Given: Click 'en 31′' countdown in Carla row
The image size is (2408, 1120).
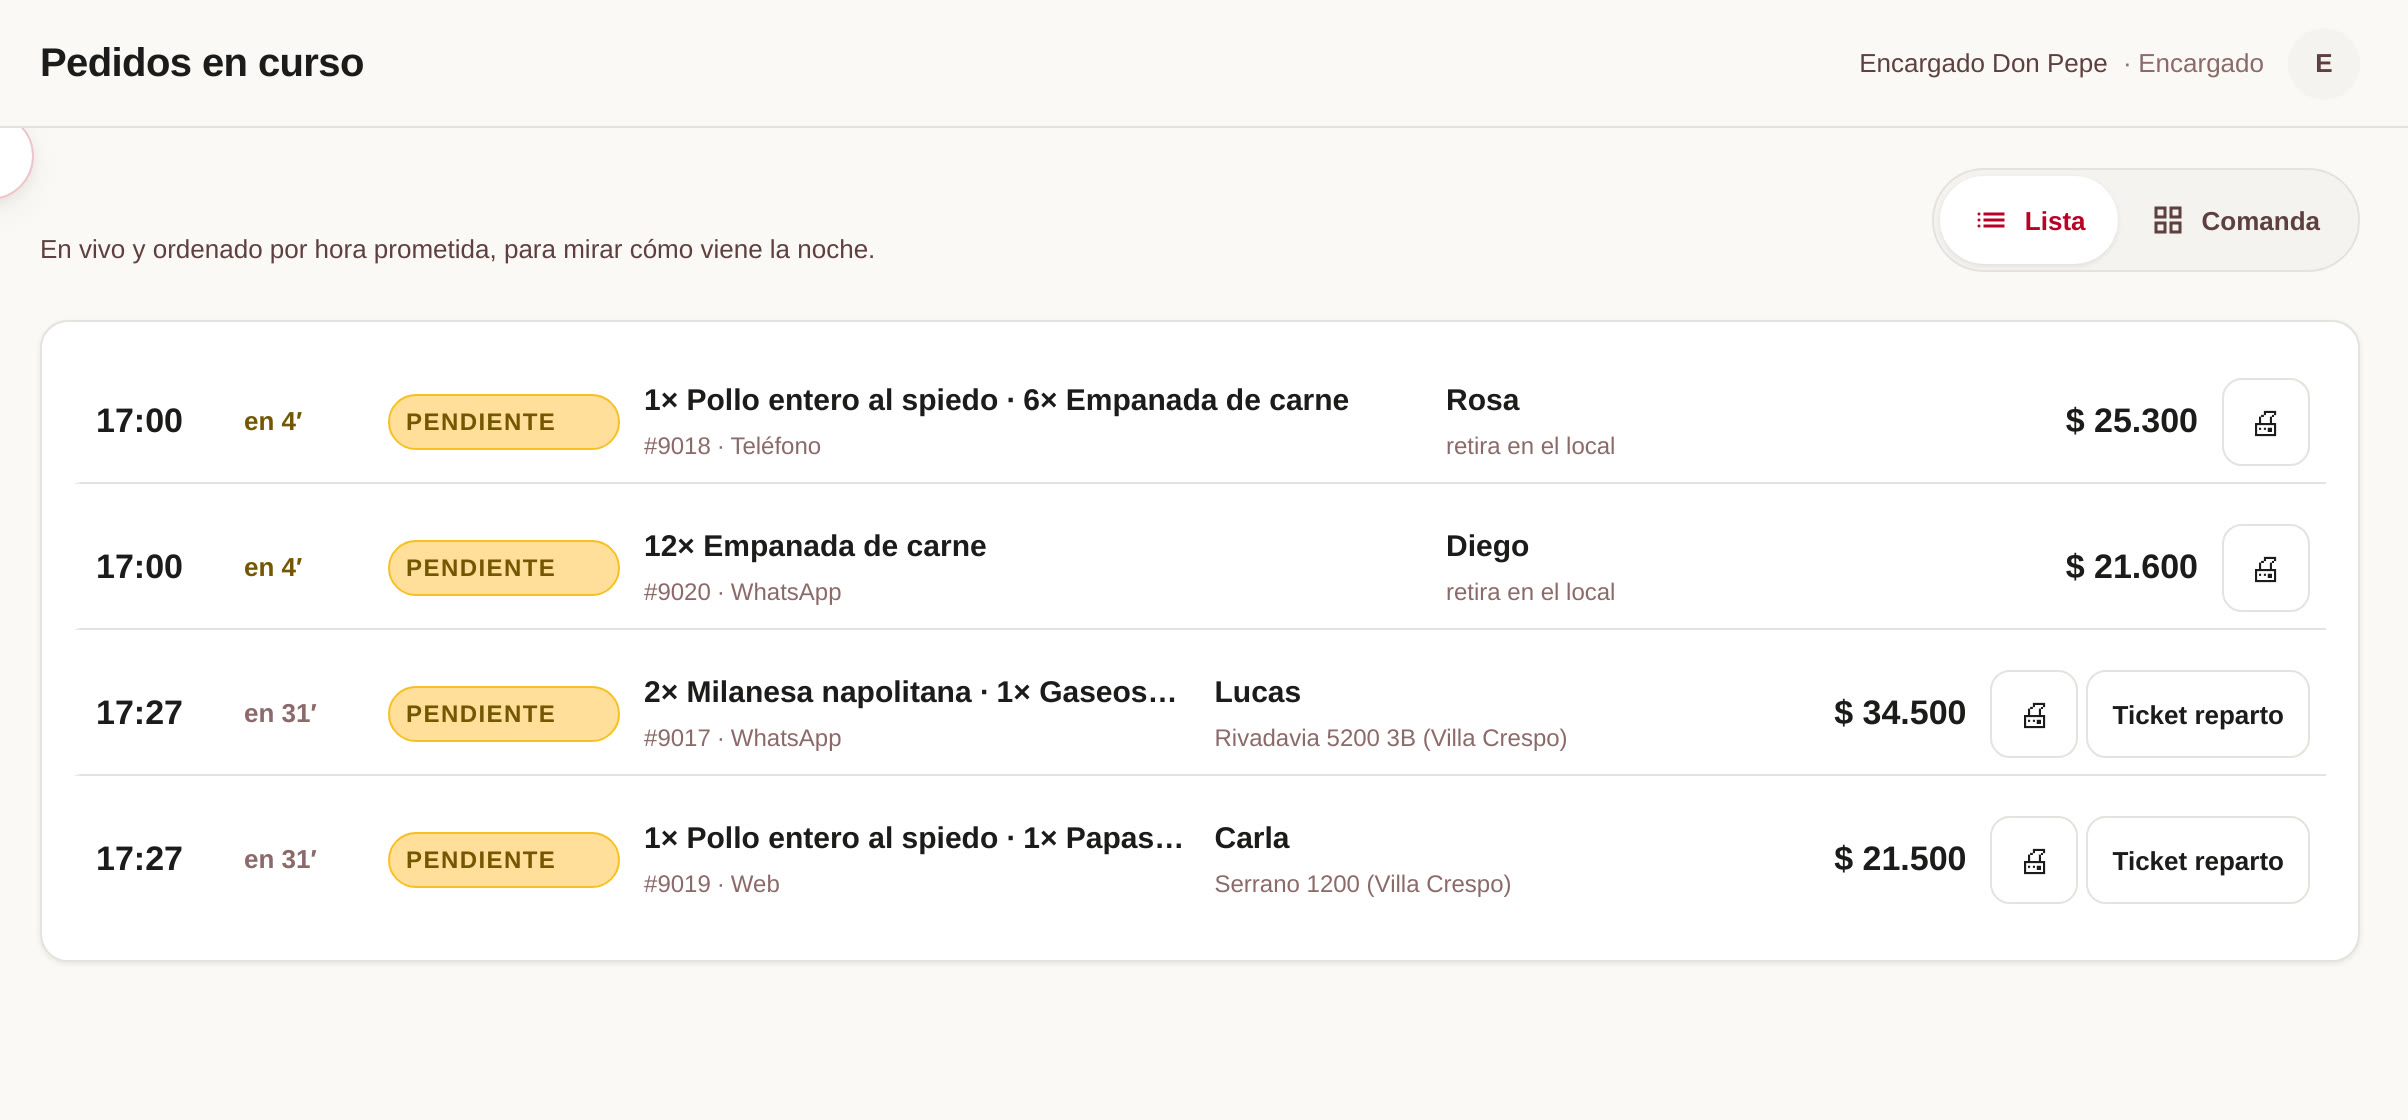Looking at the screenshot, I should [280, 859].
